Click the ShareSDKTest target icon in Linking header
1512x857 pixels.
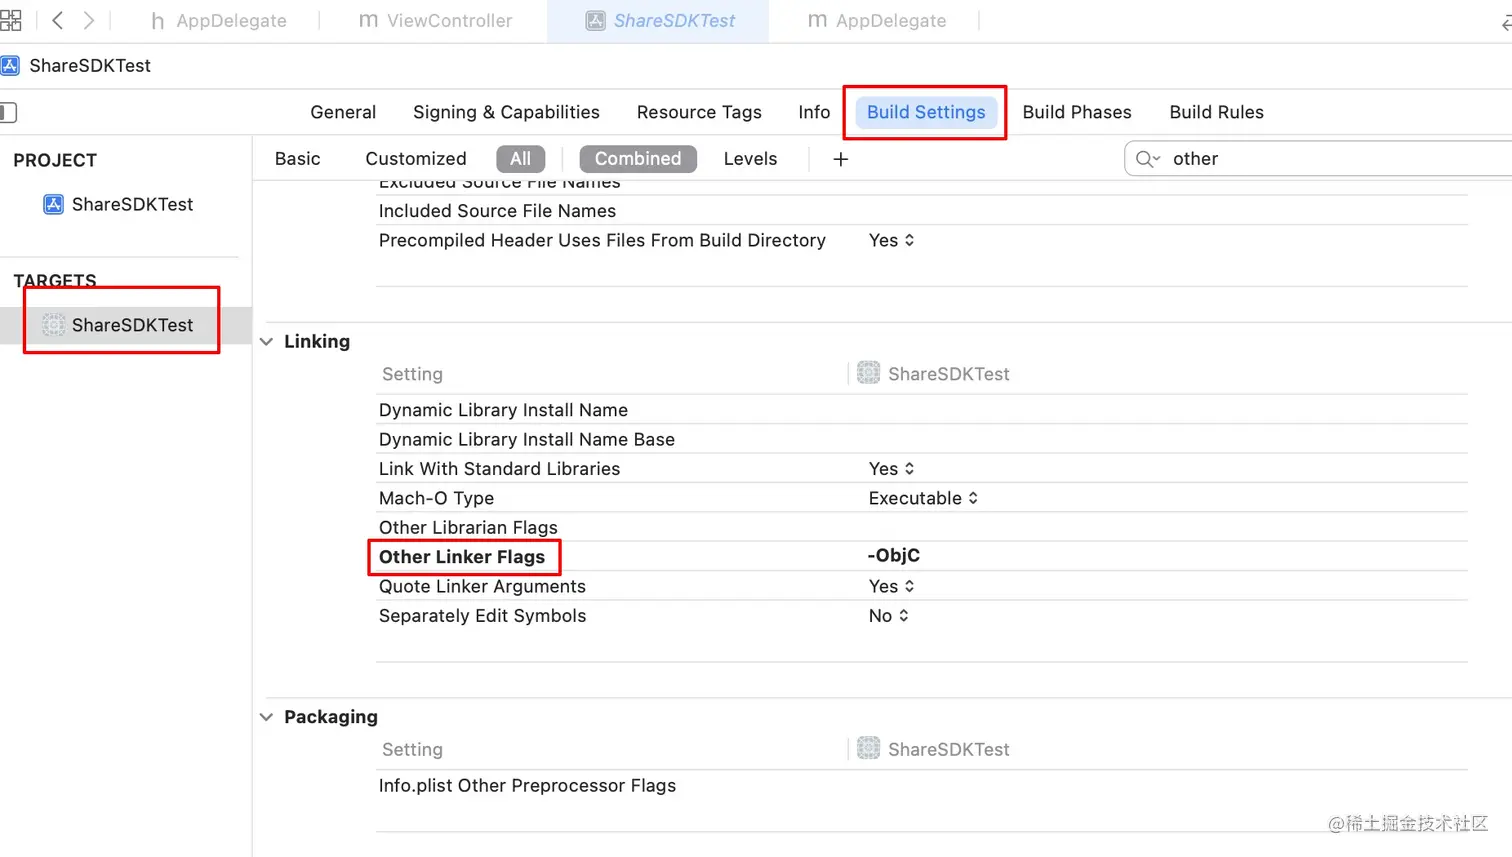pyautogui.click(x=868, y=373)
